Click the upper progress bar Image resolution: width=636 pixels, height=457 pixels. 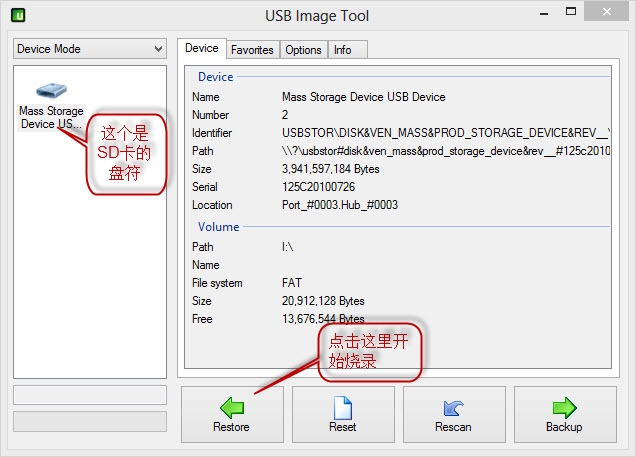(x=90, y=395)
